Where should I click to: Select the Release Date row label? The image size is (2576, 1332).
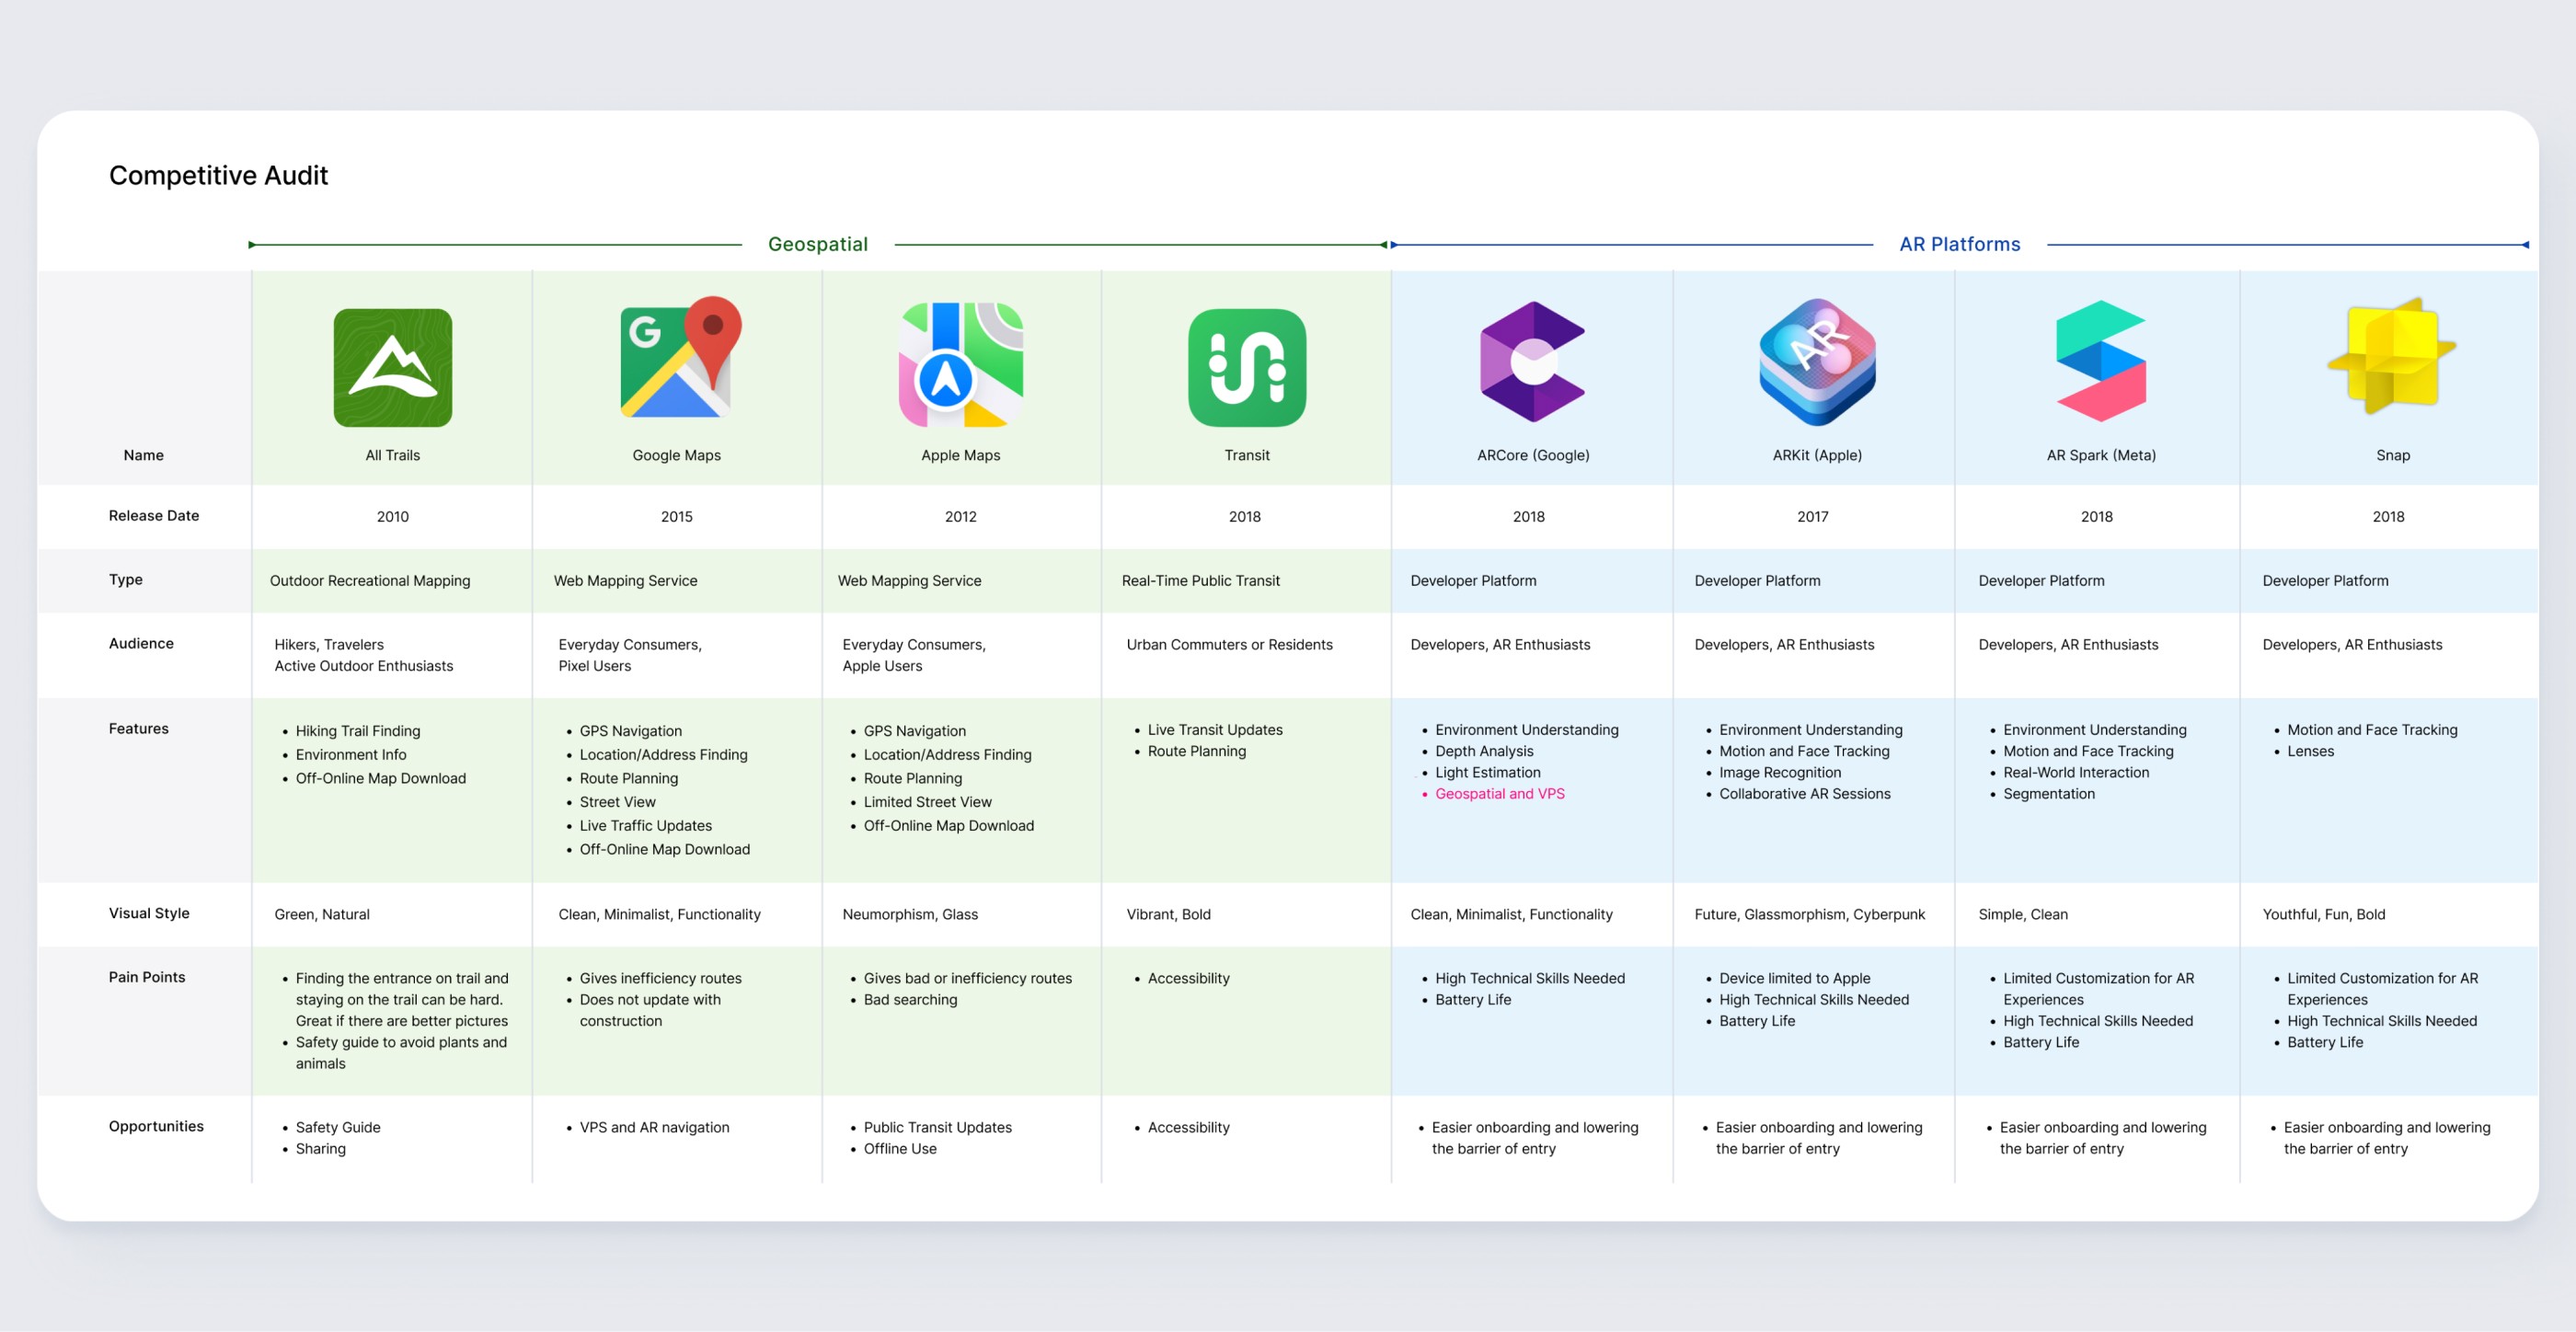(x=154, y=516)
